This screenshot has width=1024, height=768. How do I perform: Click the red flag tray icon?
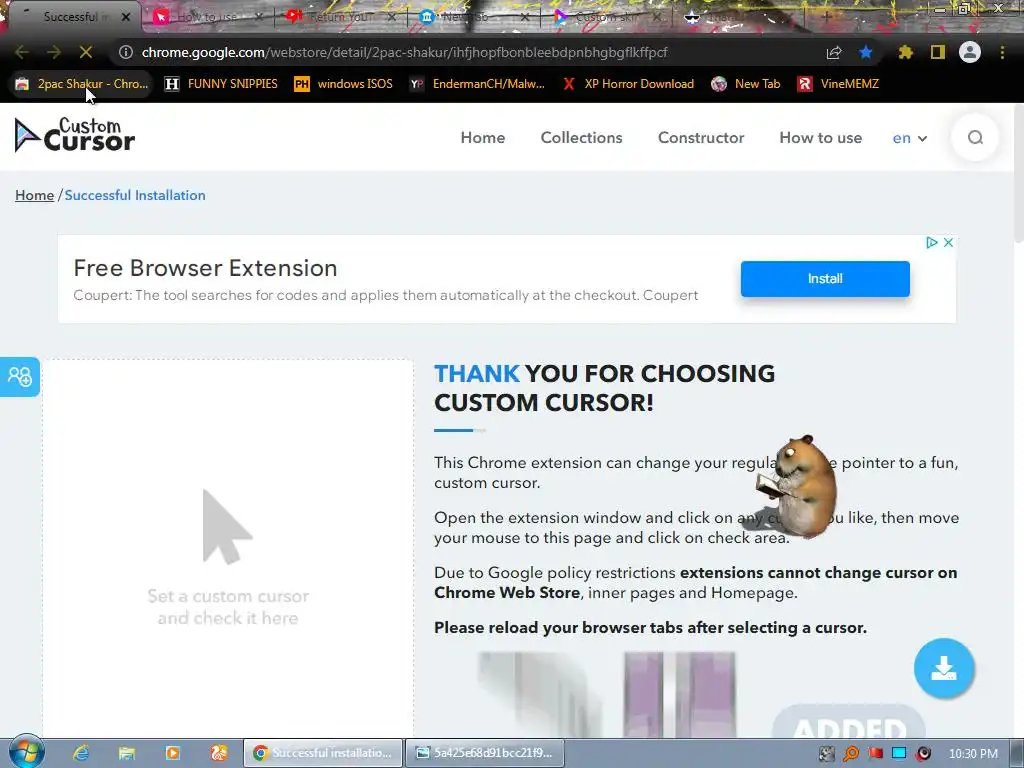pos(875,754)
